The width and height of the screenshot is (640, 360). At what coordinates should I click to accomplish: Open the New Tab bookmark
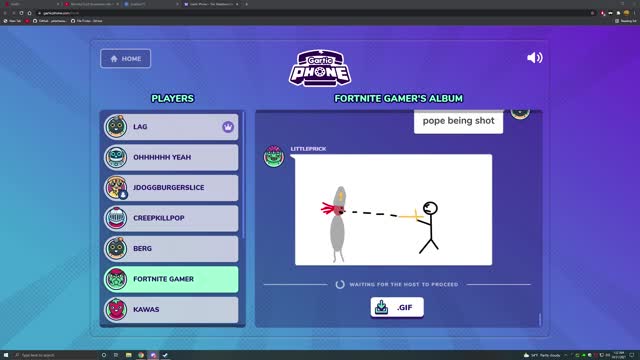click(x=12, y=21)
